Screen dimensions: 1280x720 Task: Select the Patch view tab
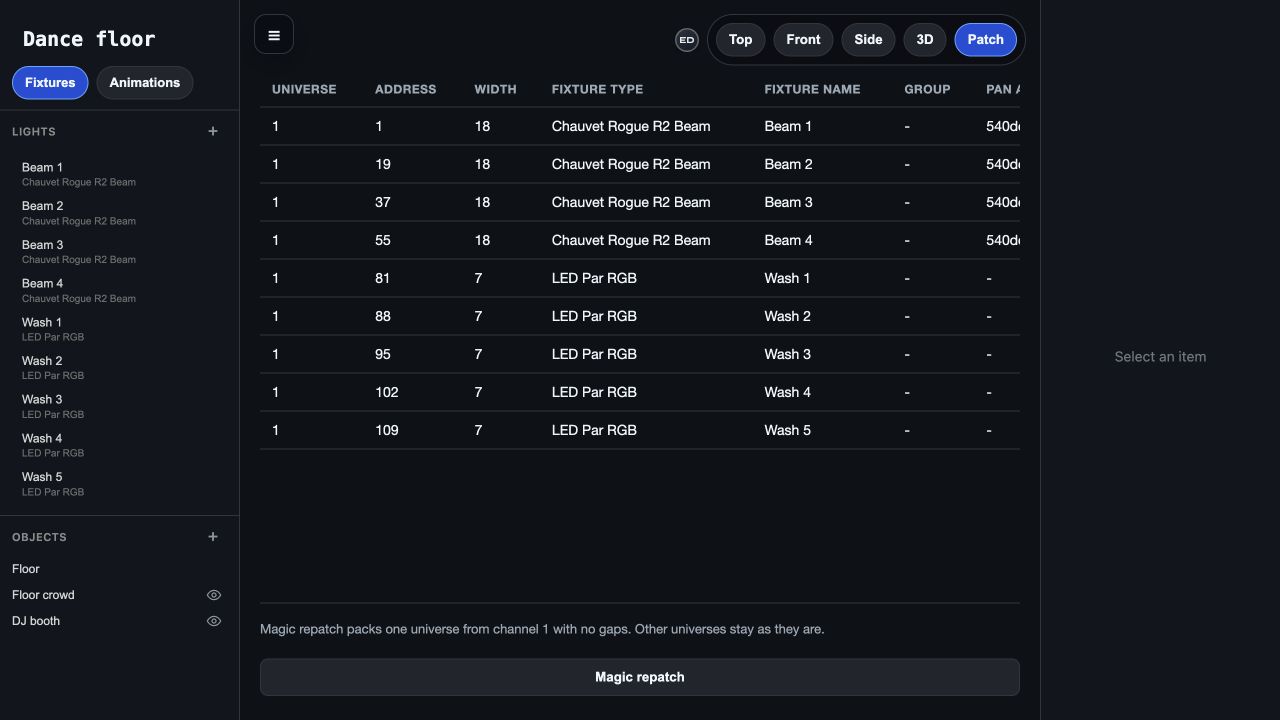click(x=985, y=40)
